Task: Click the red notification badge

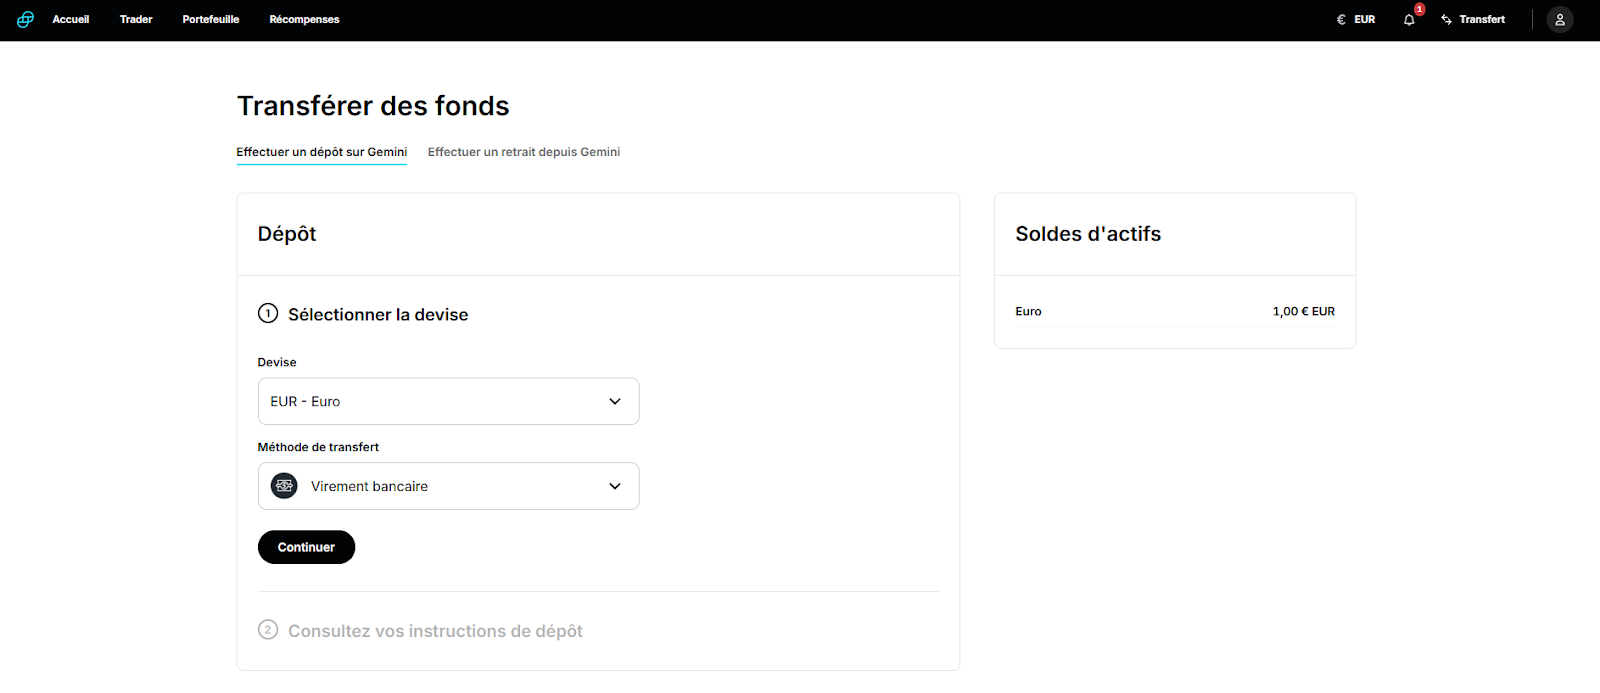Action: coord(1419,9)
